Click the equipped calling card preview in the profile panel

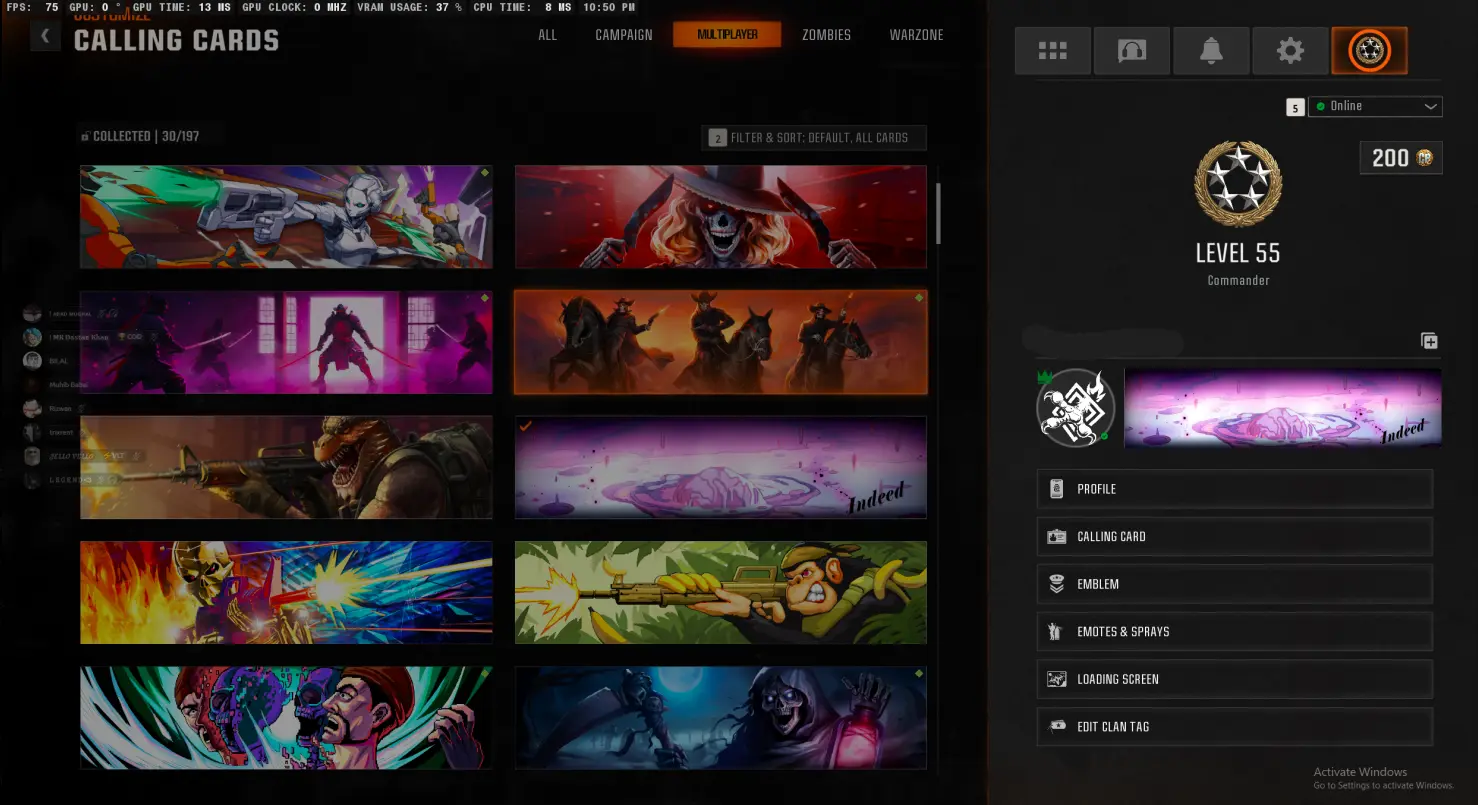coord(1283,407)
